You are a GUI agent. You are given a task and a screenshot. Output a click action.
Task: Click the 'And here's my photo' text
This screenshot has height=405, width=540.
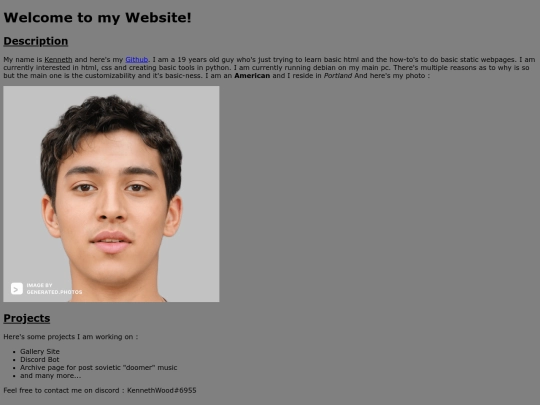390,75
